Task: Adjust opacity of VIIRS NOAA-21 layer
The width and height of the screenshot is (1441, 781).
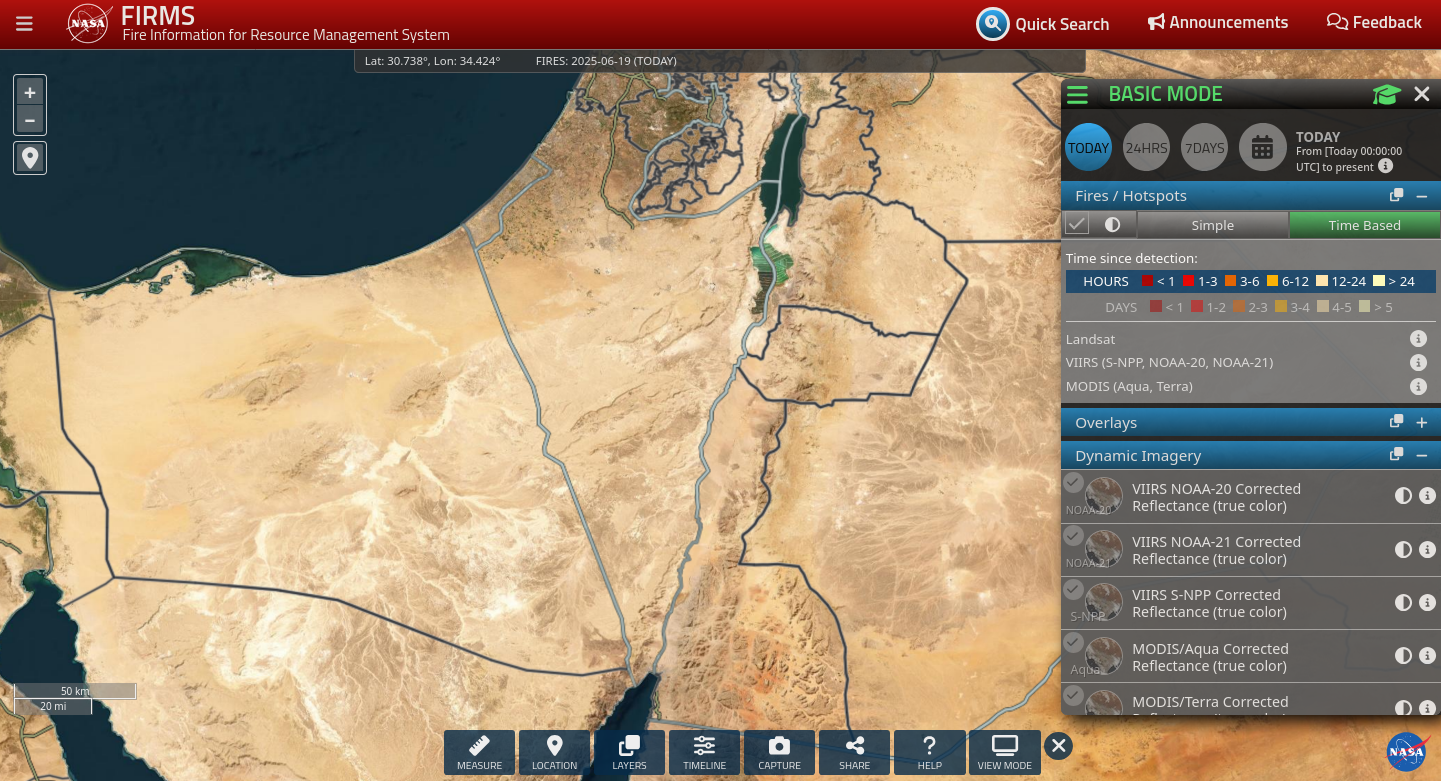Action: click(x=1403, y=549)
